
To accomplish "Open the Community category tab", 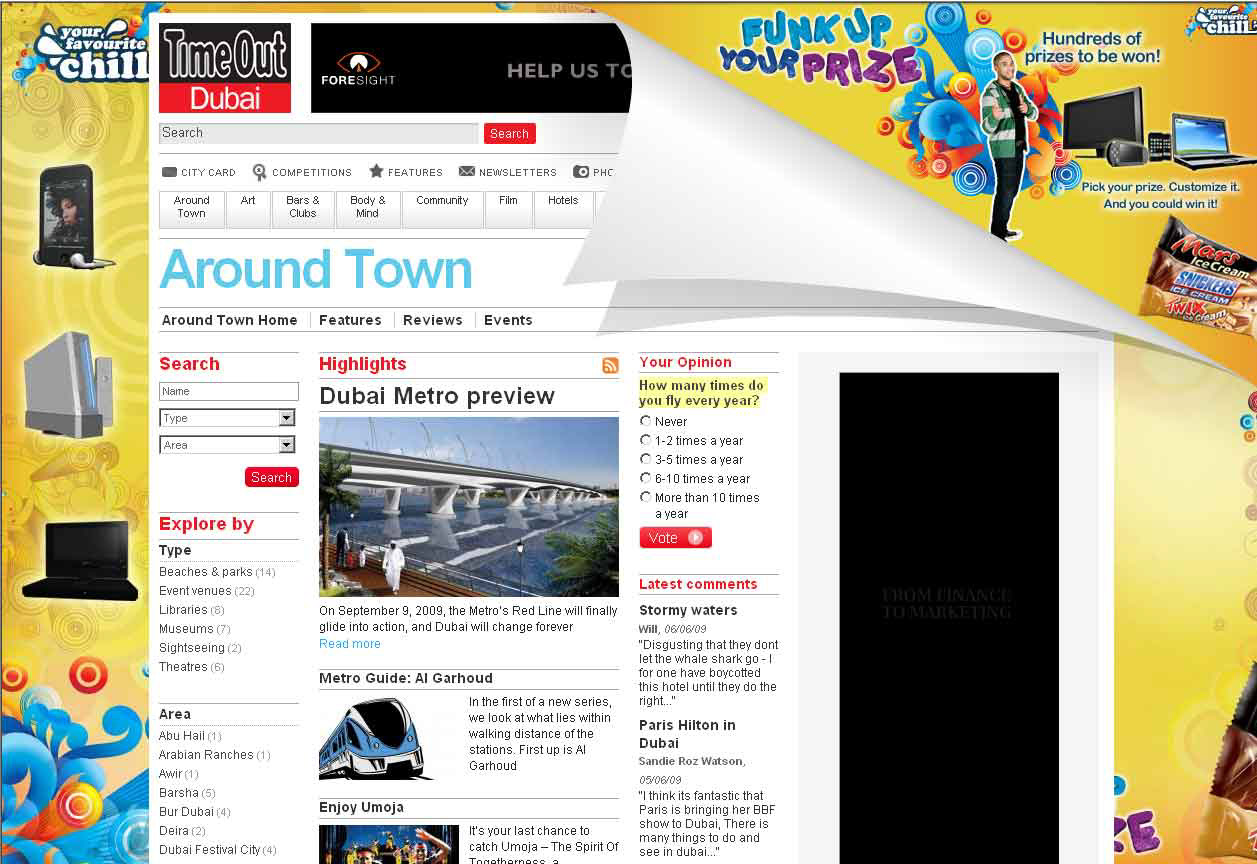I will [442, 210].
